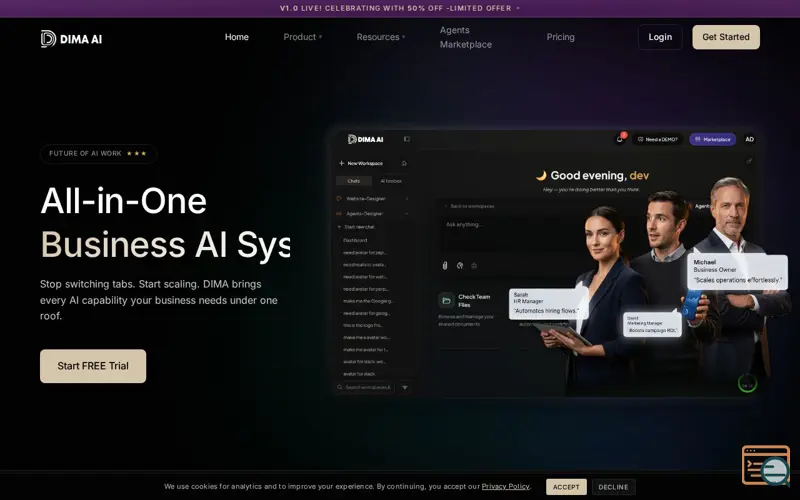Click the globe icon under the Ask anything box

[x=460, y=265]
